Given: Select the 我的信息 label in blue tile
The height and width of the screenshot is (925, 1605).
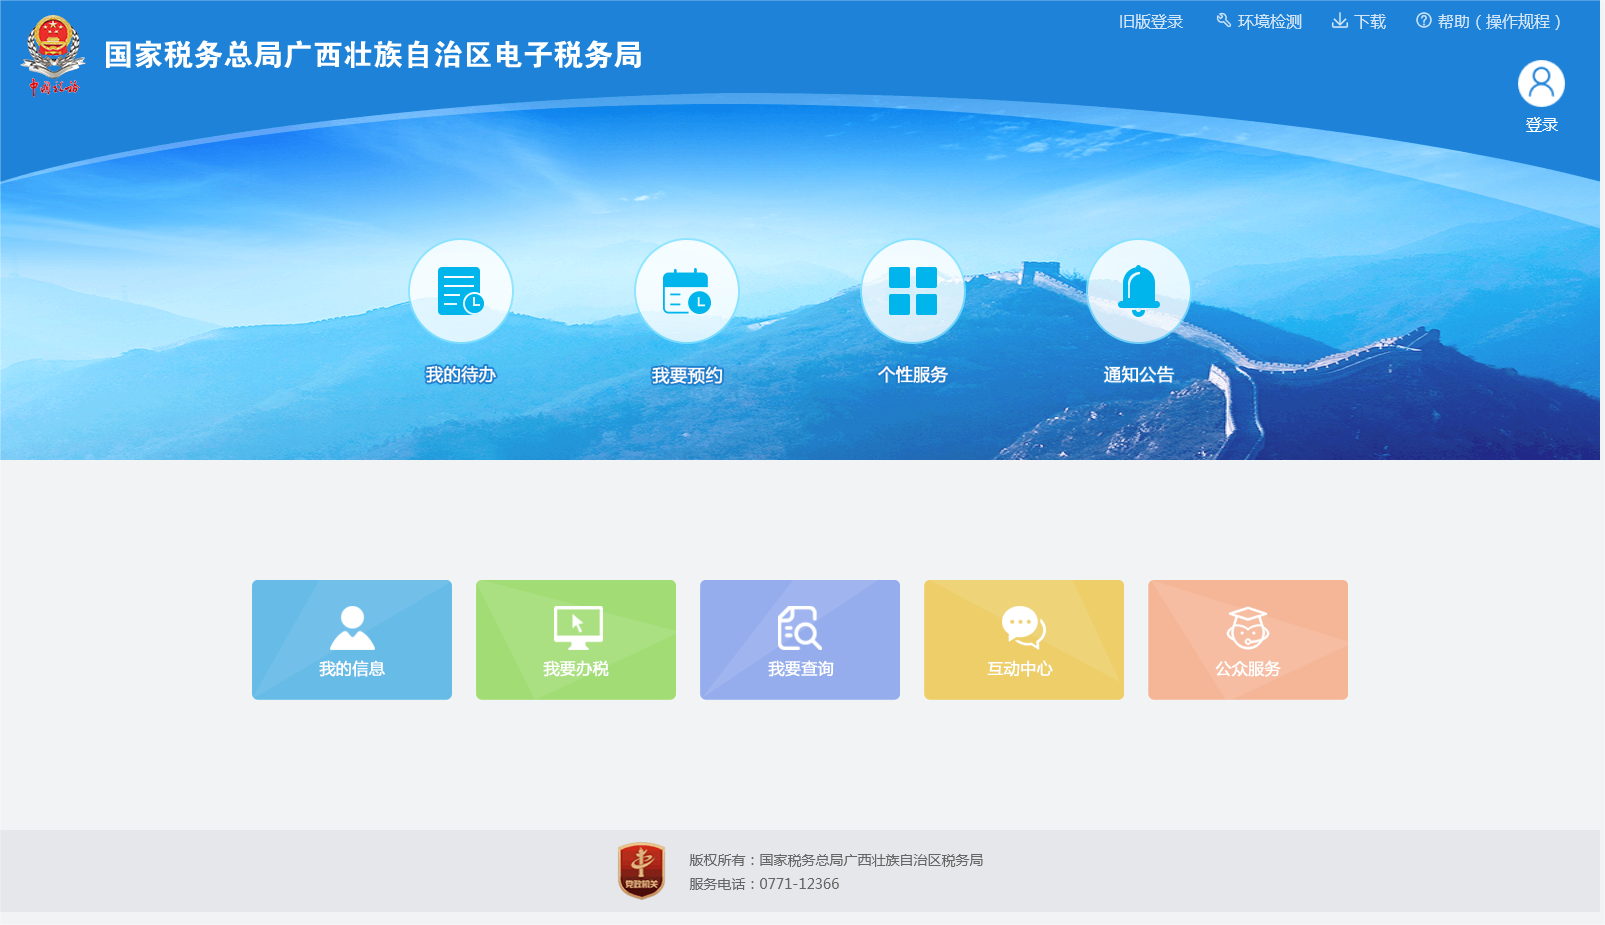Looking at the screenshot, I should 352,669.
